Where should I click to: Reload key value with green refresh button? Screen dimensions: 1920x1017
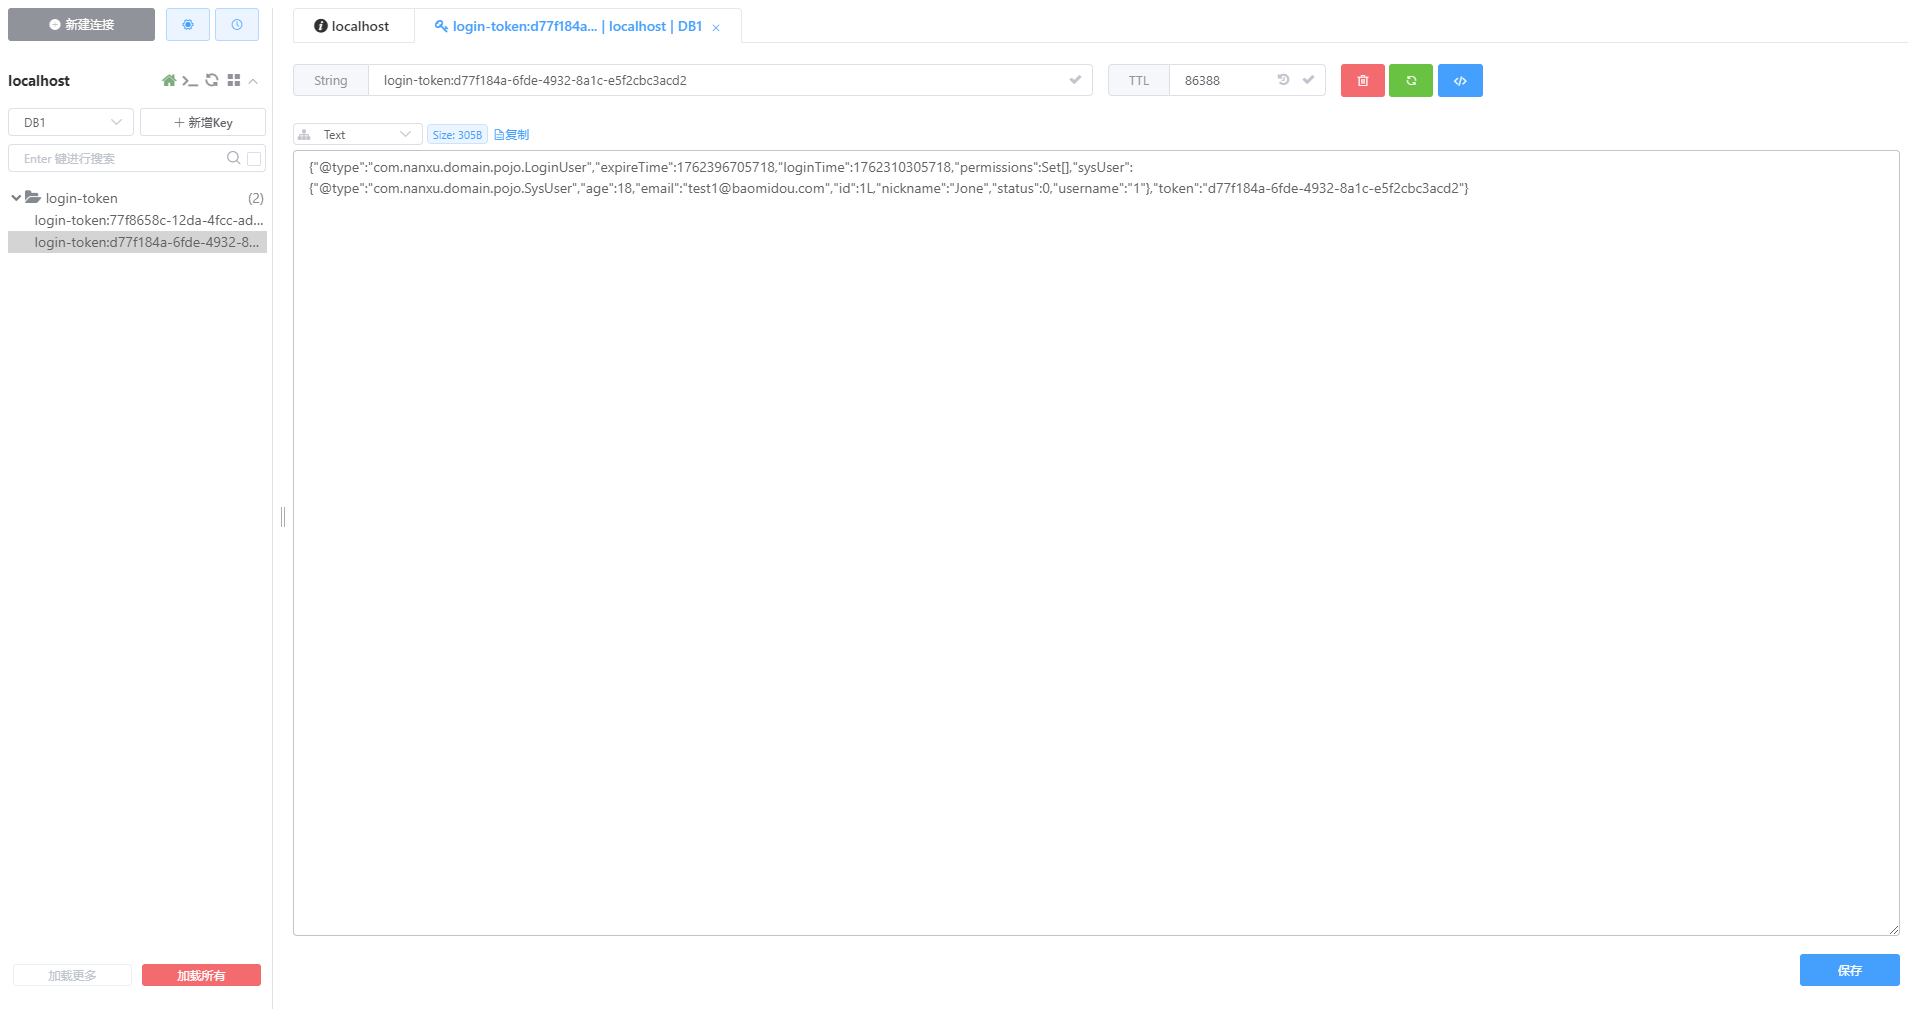[1410, 81]
